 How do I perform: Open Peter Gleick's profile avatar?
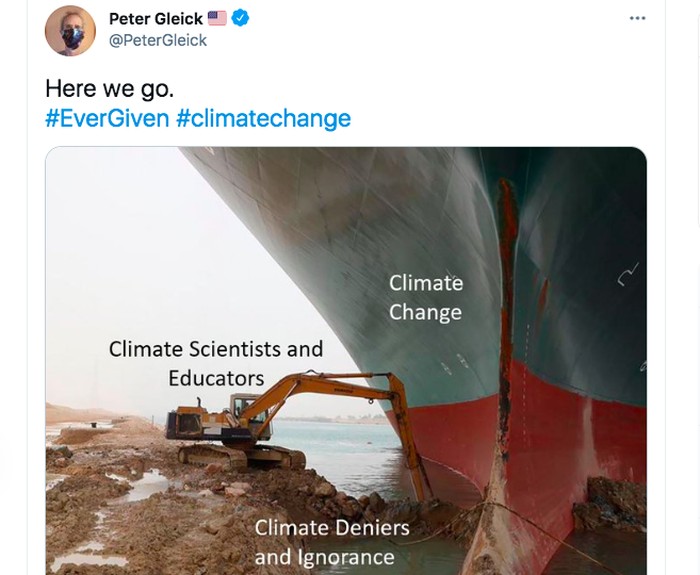[70, 31]
